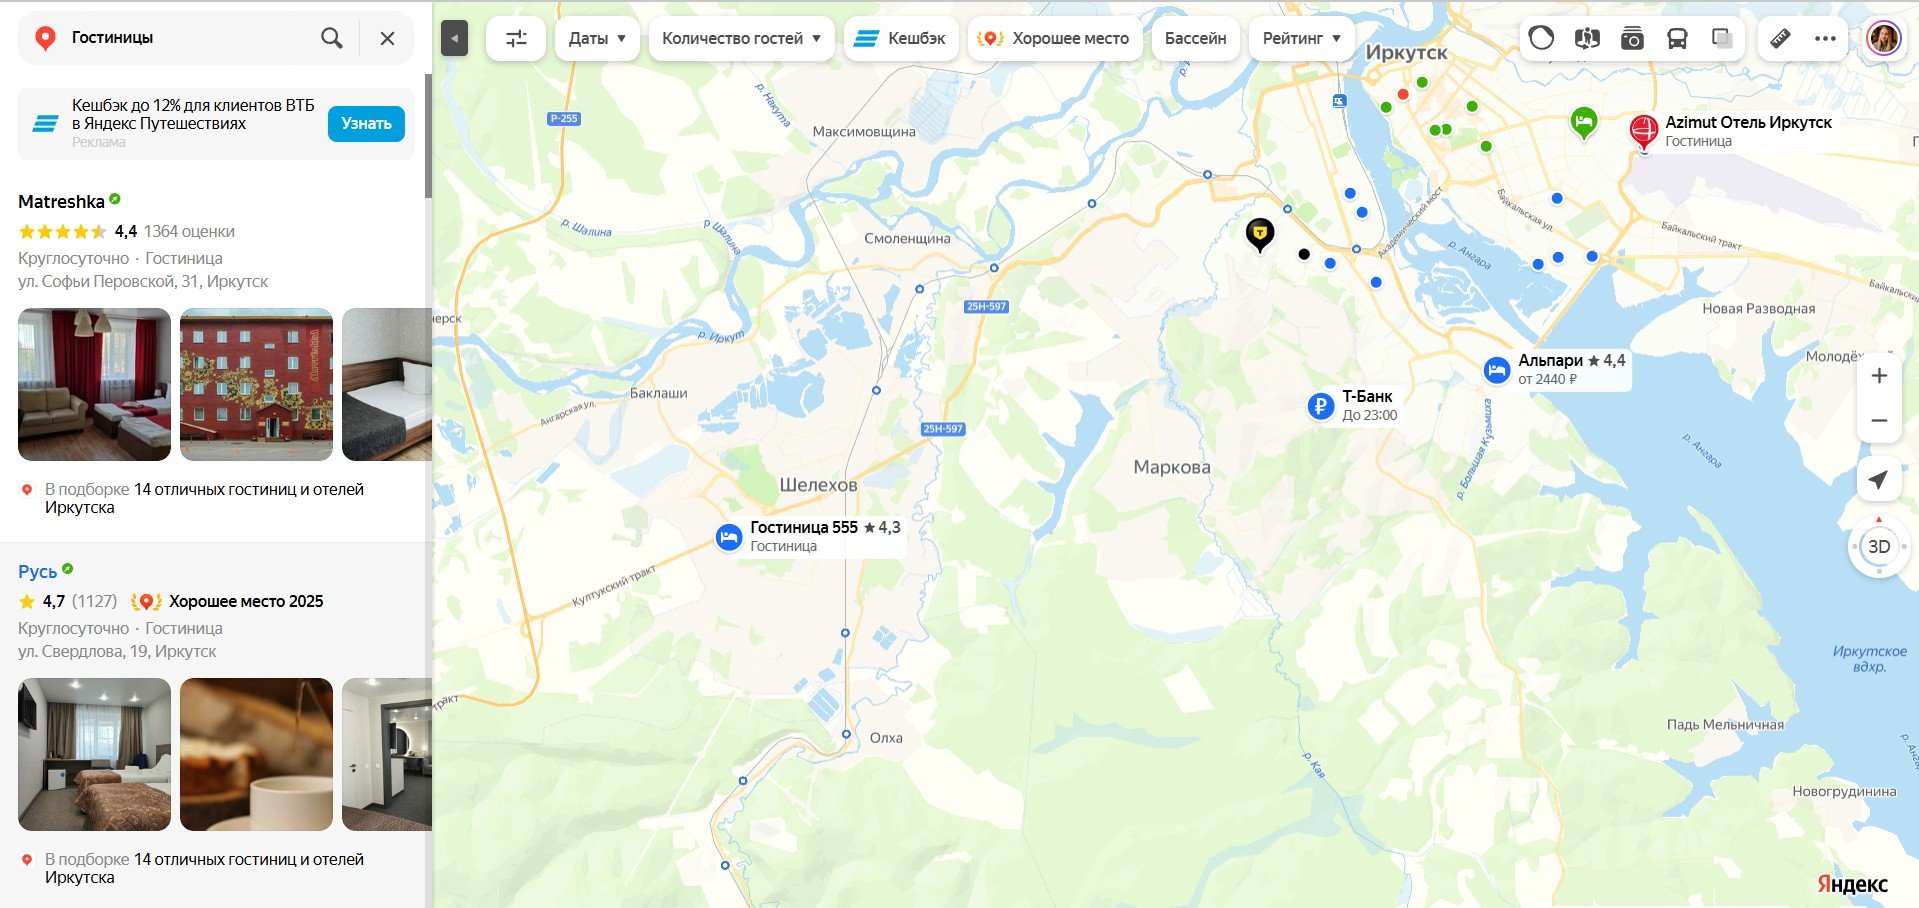The width and height of the screenshot is (1919, 908).
Task: Click the search magnifier icon
Action: [332, 38]
